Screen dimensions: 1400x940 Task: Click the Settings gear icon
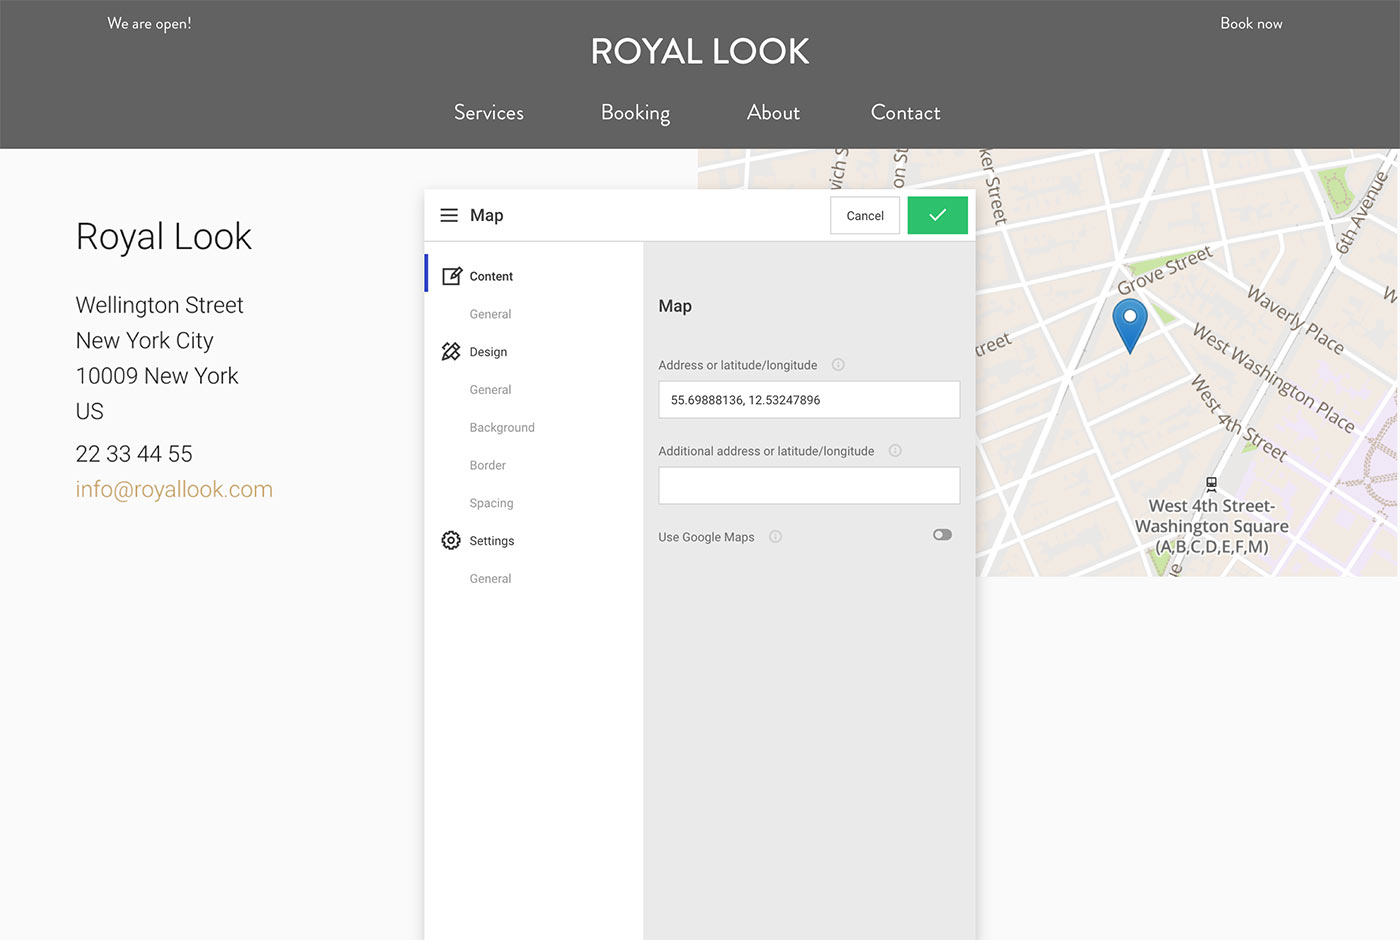click(x=451, y=541)
